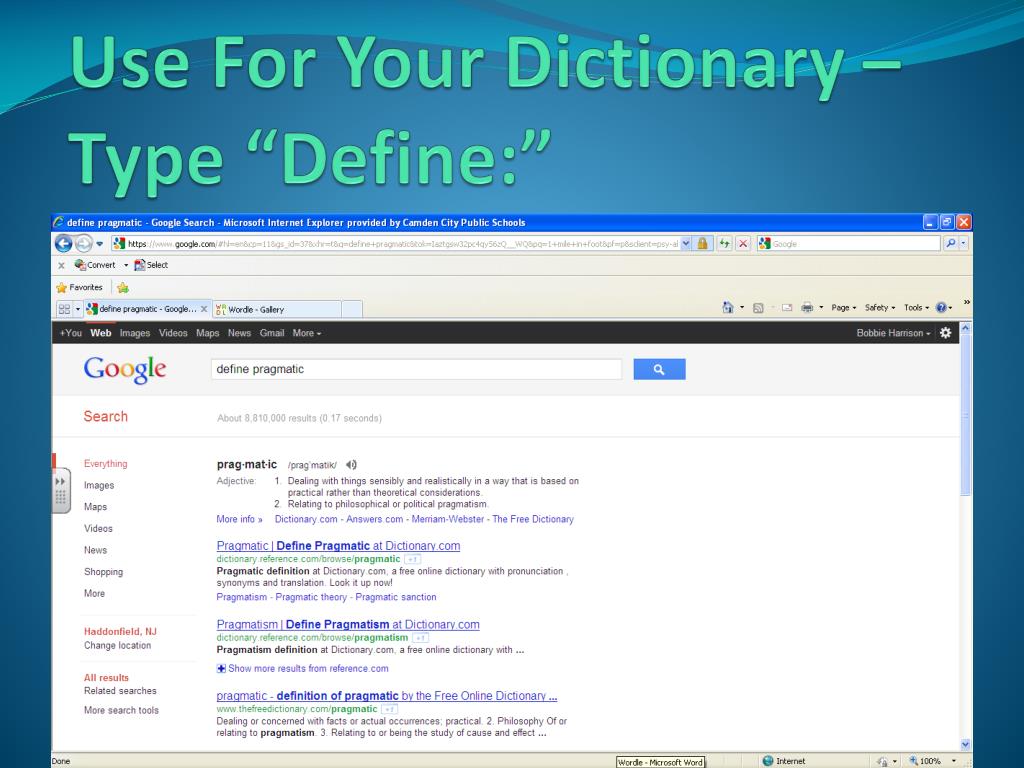Play the pragmatic pronunciation speaker icon

(x=351, y=465)
